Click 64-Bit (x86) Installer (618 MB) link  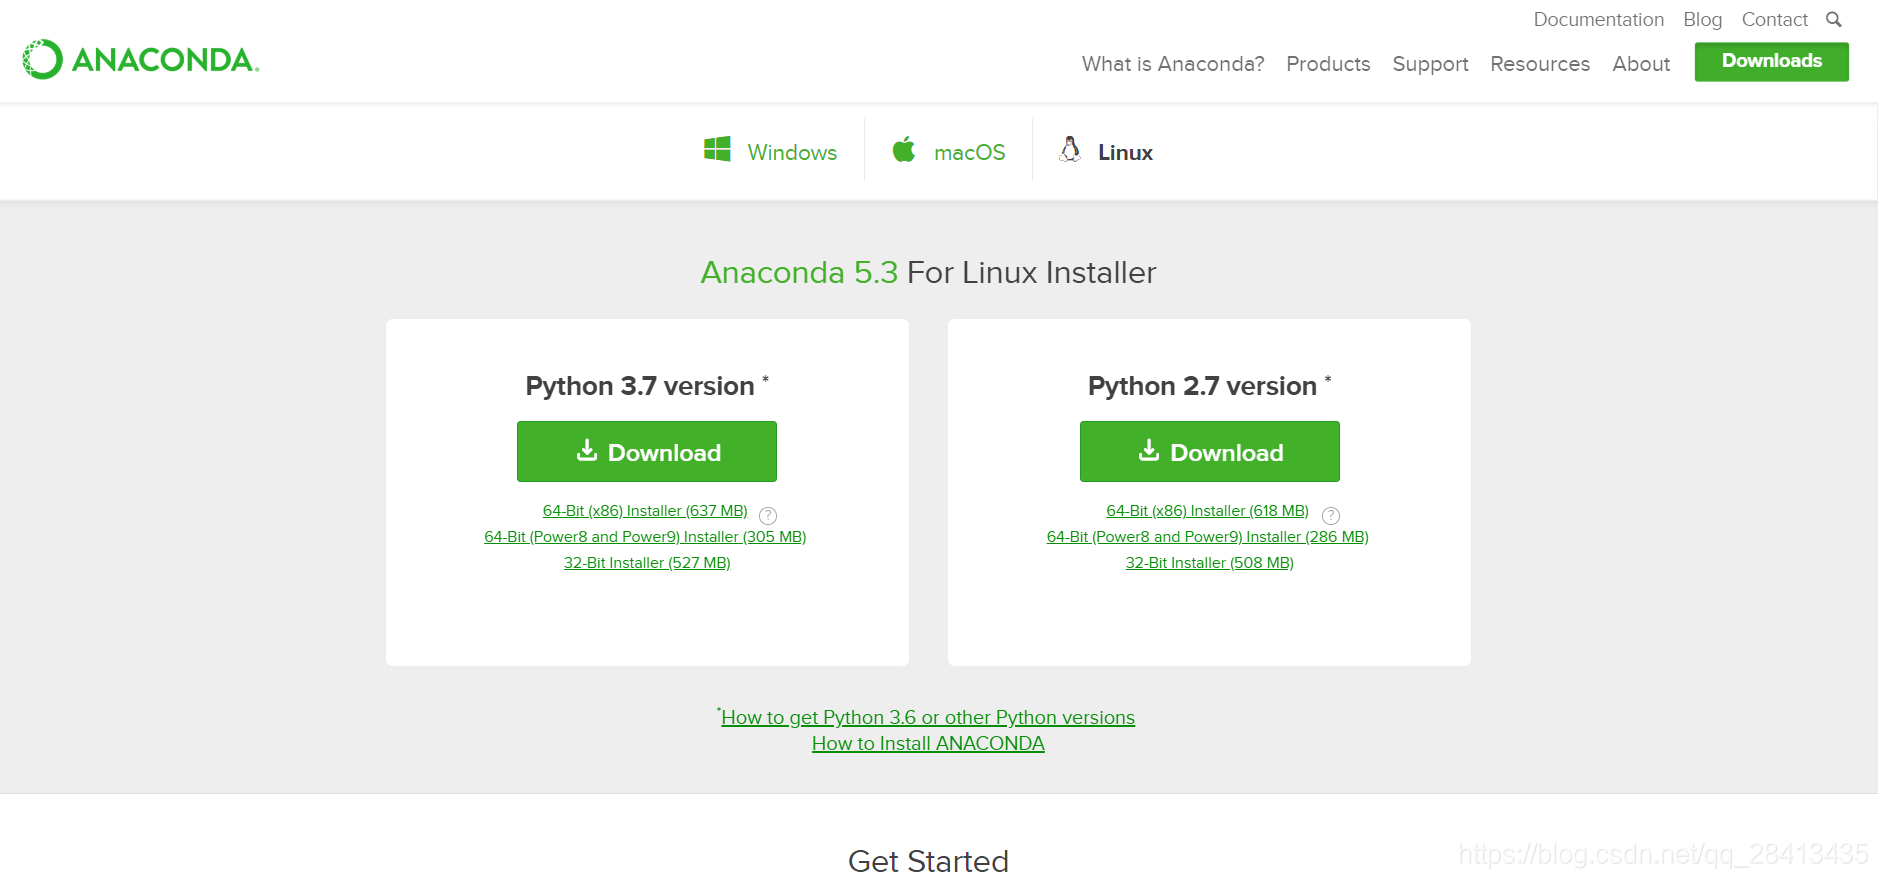(1207, 511)
